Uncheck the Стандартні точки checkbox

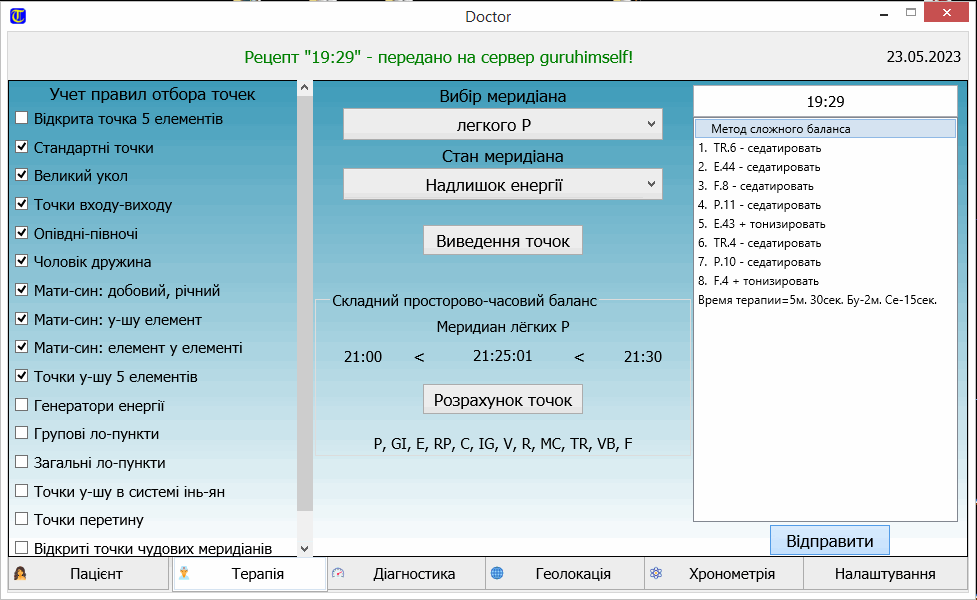(22, 147)
